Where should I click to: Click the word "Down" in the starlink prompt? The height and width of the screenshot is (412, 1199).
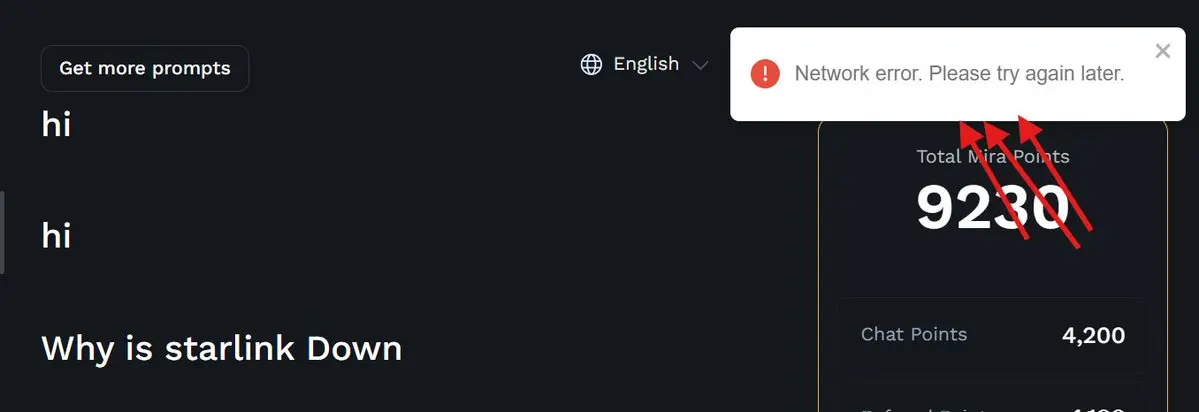click(x=354, y=348)
